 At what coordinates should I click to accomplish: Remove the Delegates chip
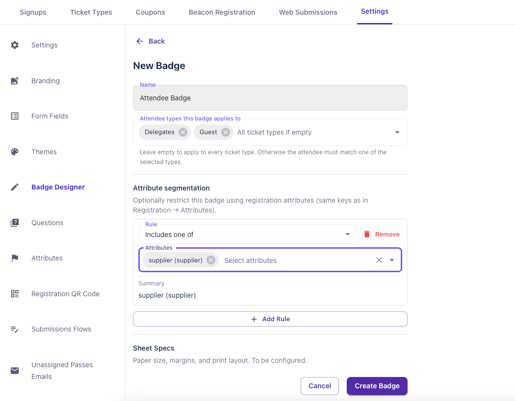click(x=183, y=132)
